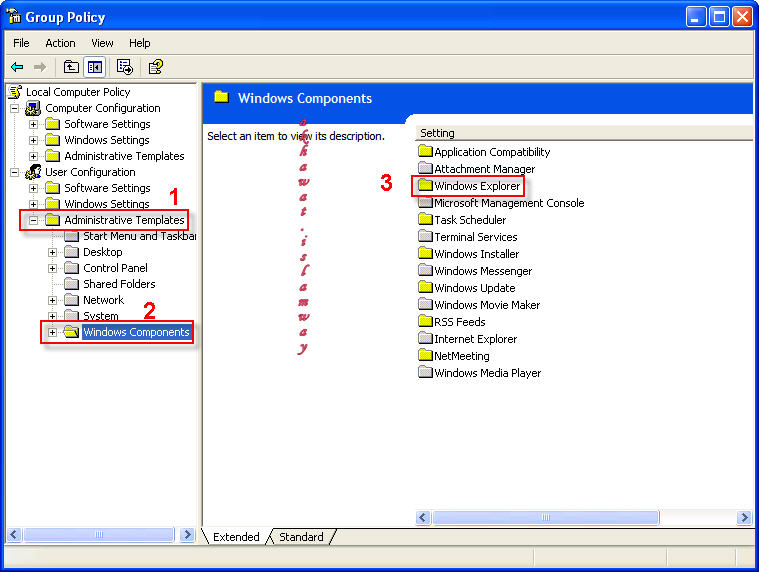Select Windows Components in the tree
The image size is (759, 572).
136,332
